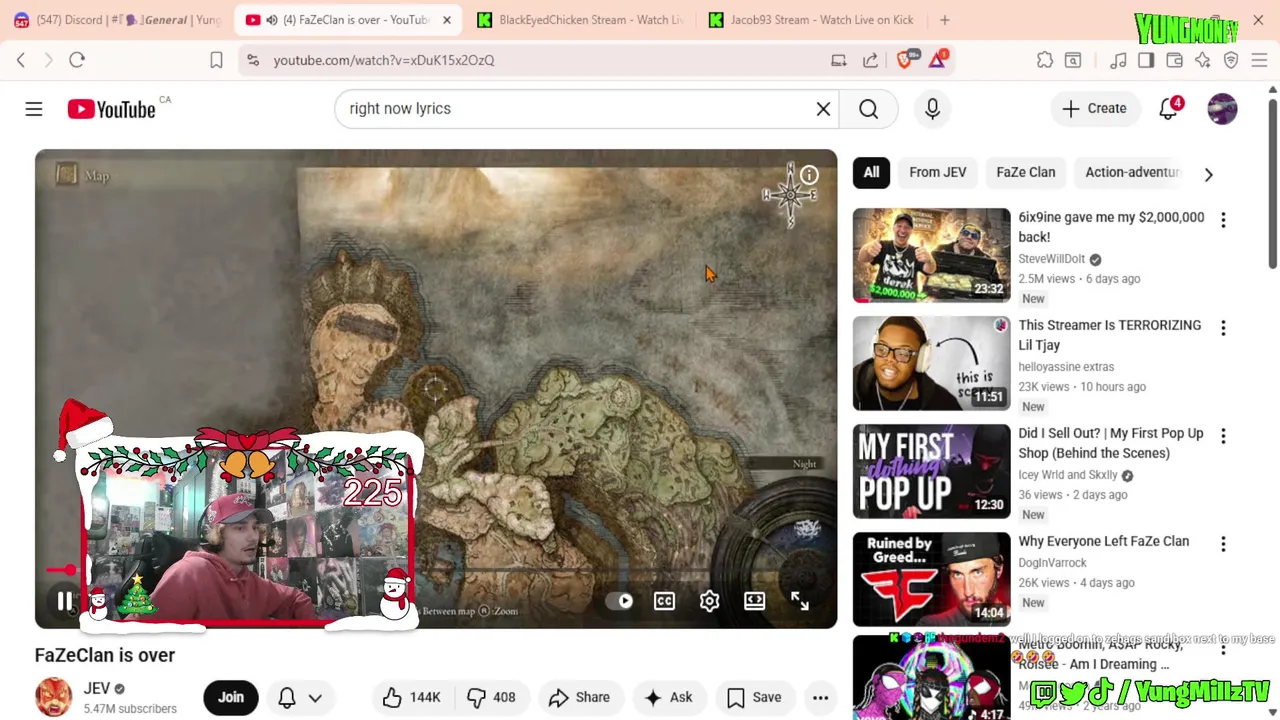Image resolution: width=1280 pixels, height=720 pixels.
Task: Show video info cards icon
Action: point(809,176)
